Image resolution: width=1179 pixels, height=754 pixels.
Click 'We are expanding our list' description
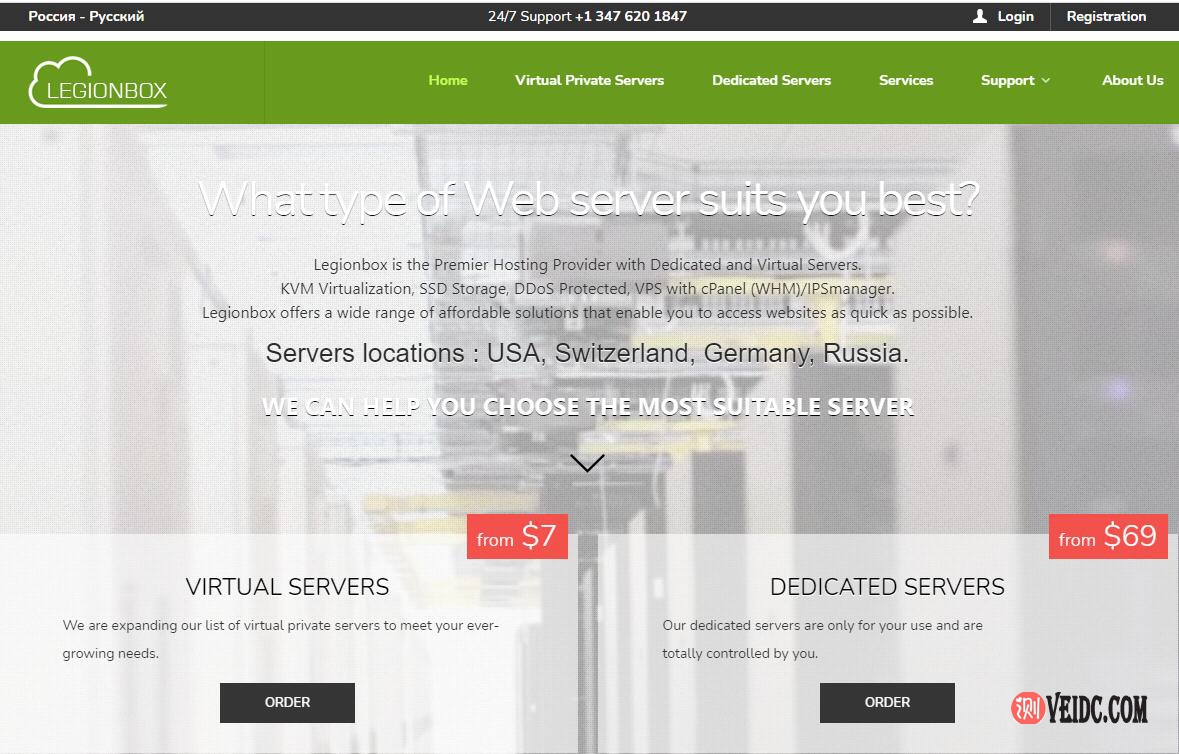point(280,639)
